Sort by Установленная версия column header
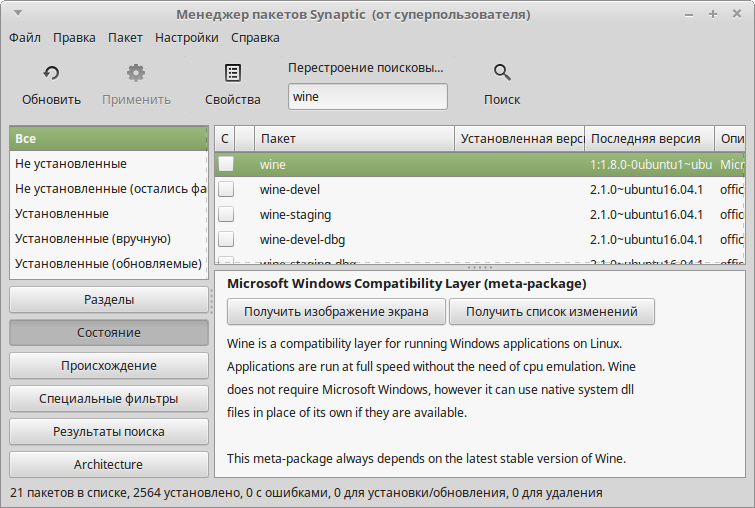The width and height of the screenshot is (755, 508). click(x=520, y=139)
